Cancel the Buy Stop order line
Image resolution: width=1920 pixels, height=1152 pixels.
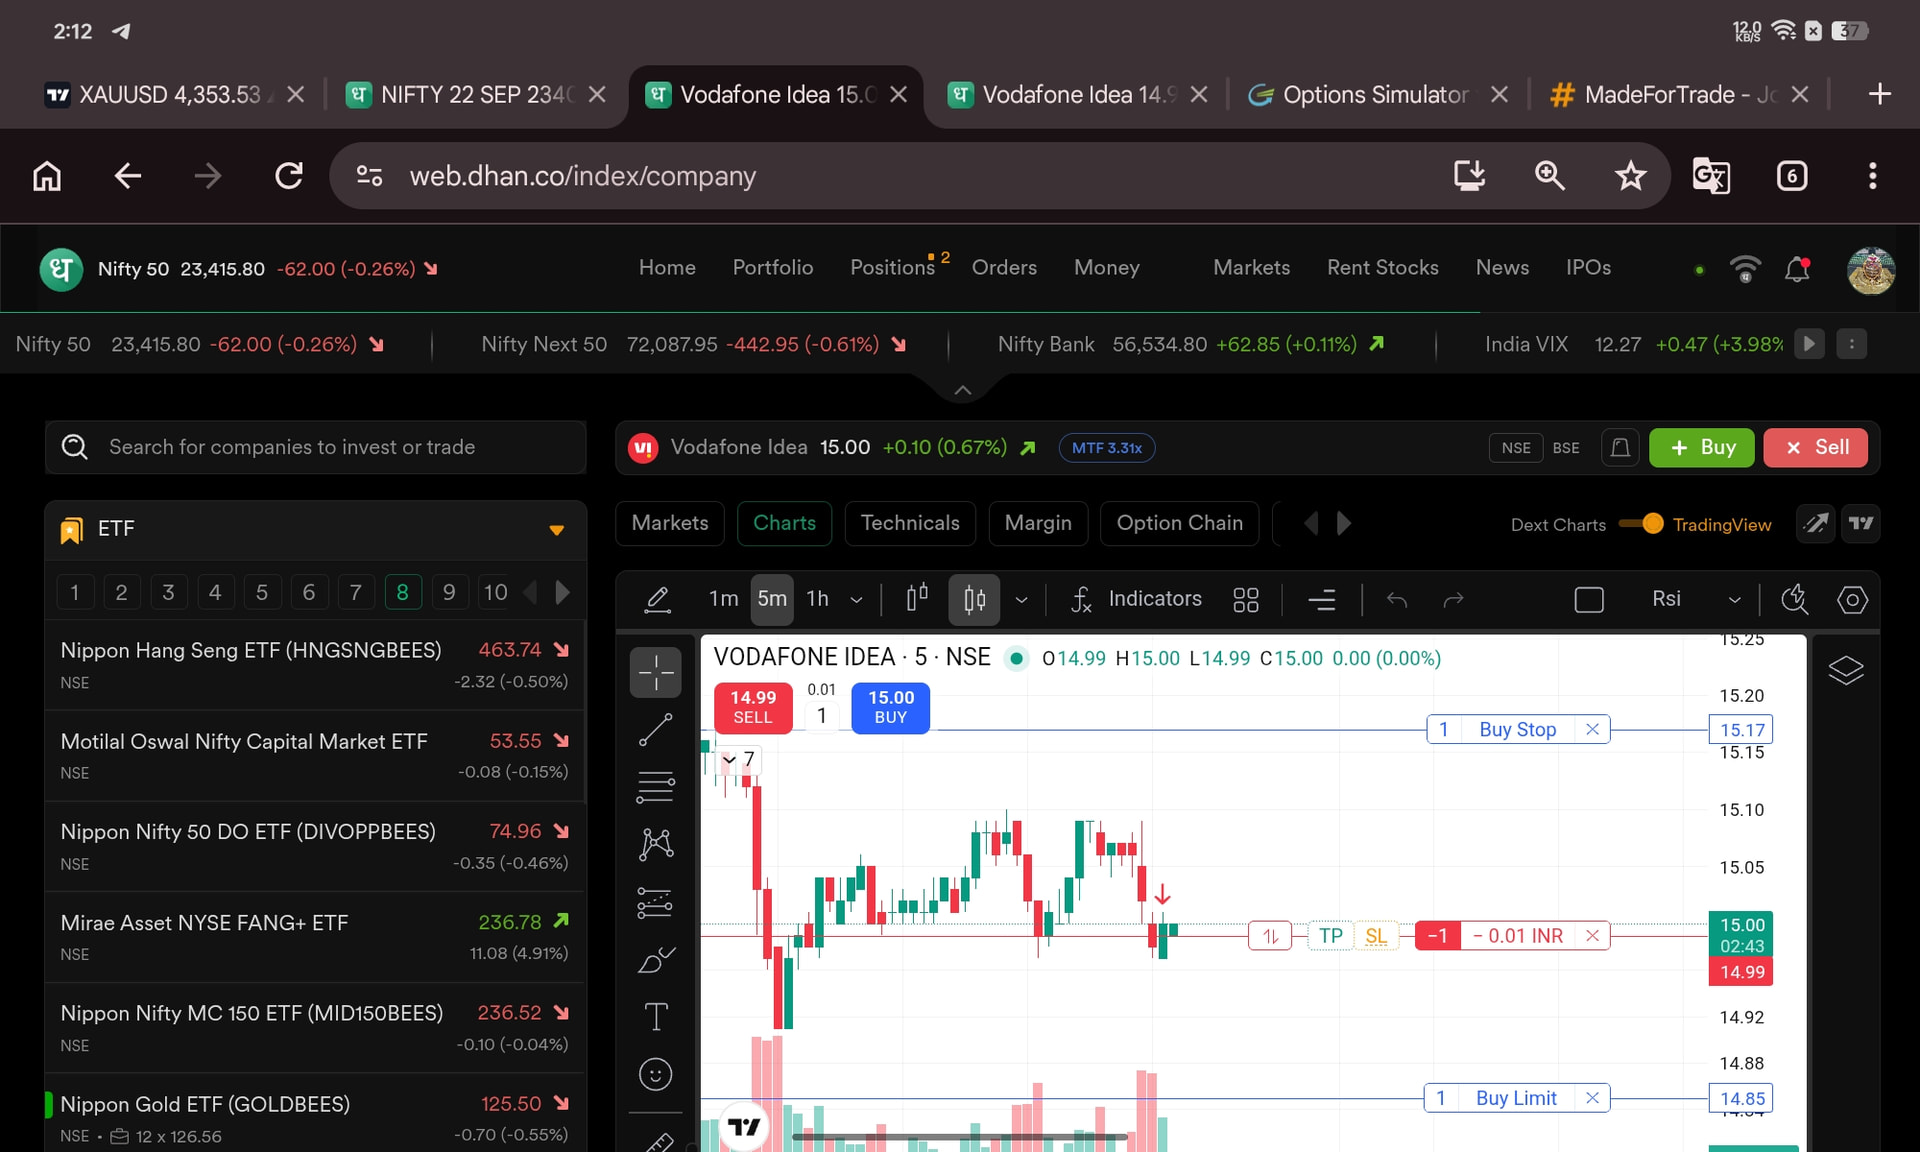pyautogui.click(x=1592, y=729)
